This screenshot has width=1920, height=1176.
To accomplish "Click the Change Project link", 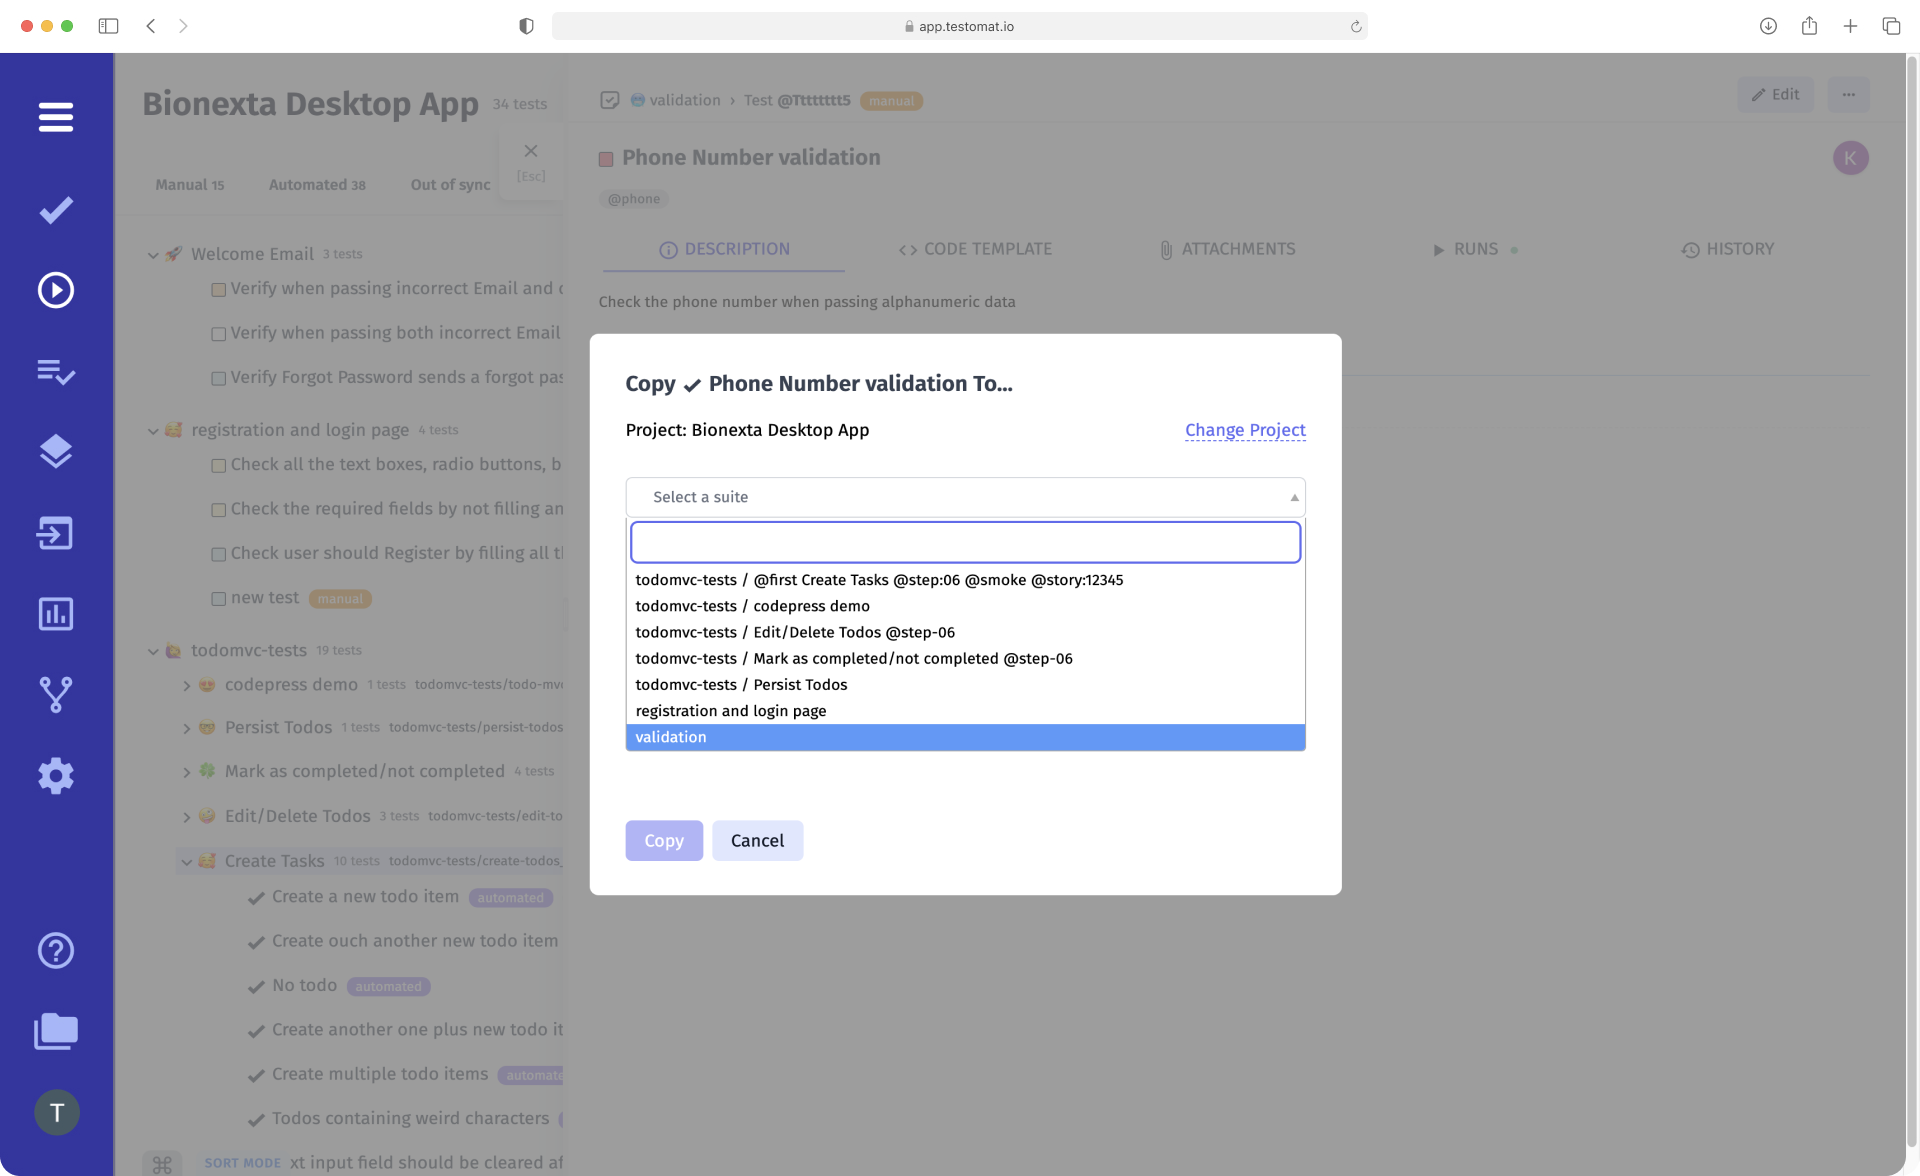I will pos(1244,429).
